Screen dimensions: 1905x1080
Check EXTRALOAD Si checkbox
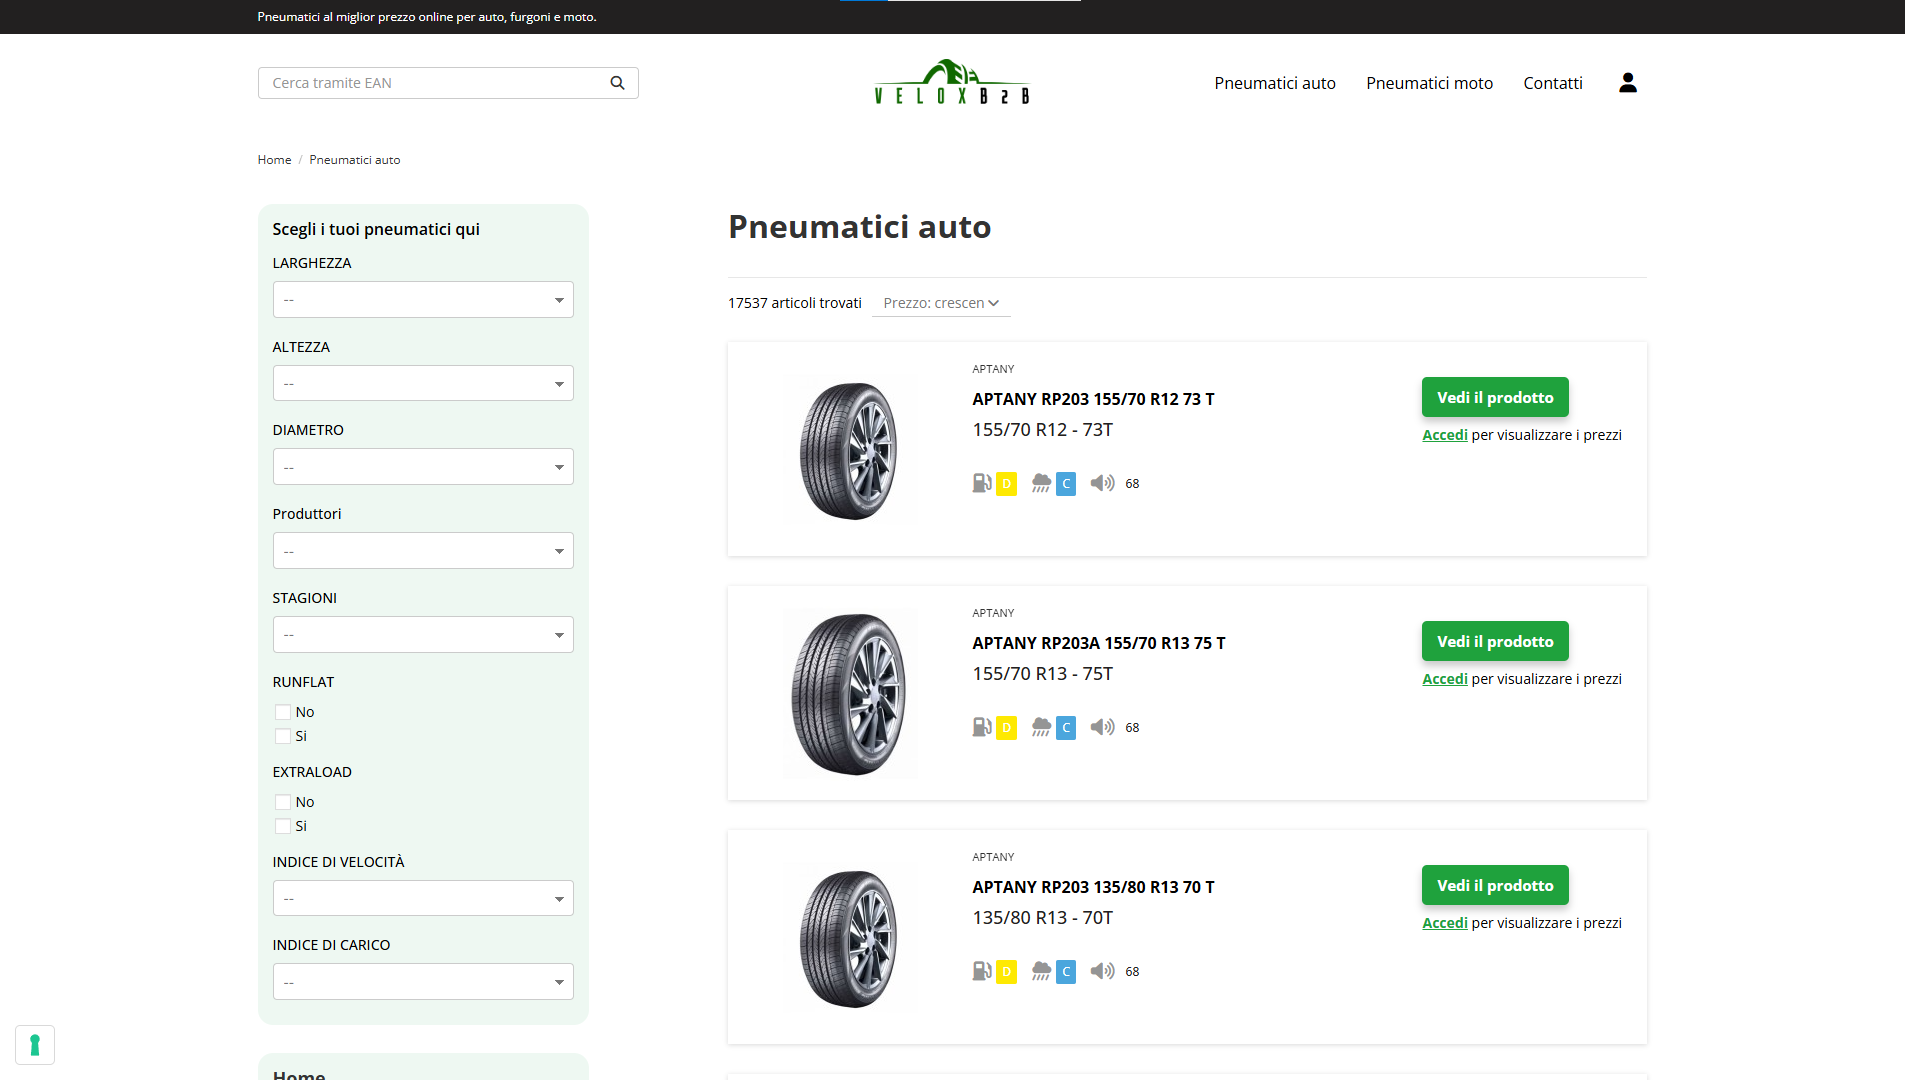283,826
